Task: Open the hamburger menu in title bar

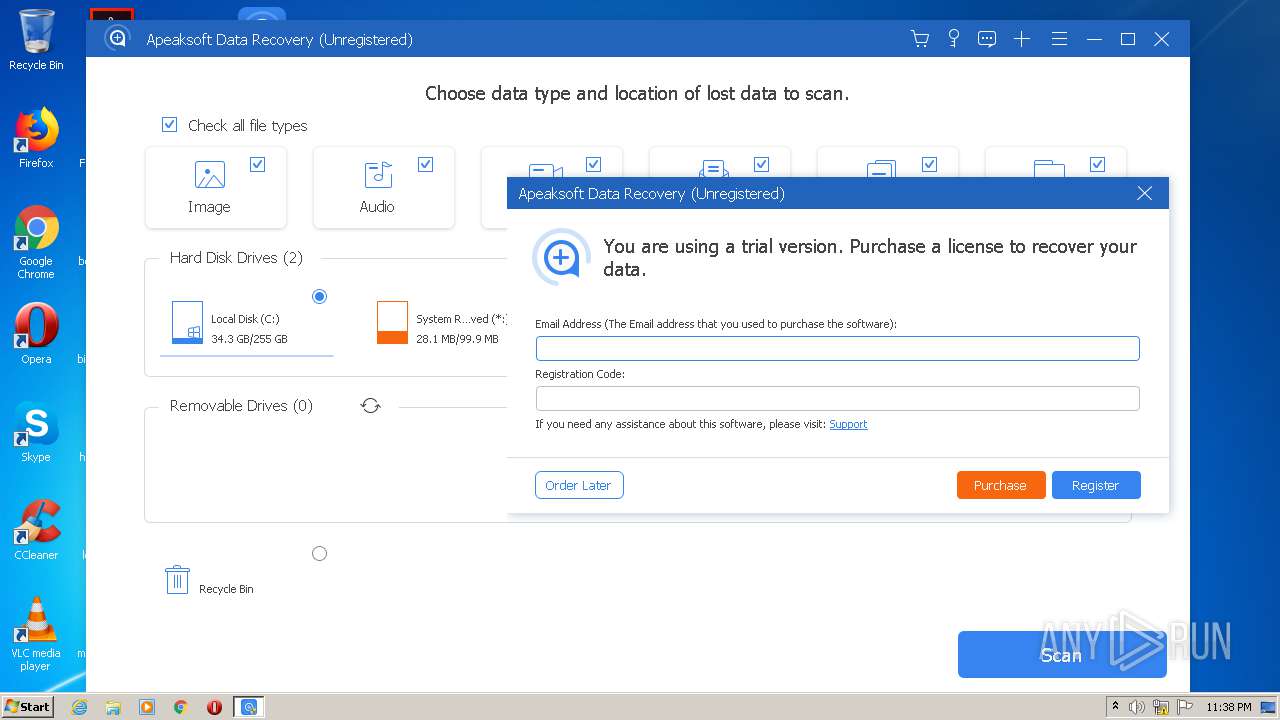Action: click(1059, 39)
